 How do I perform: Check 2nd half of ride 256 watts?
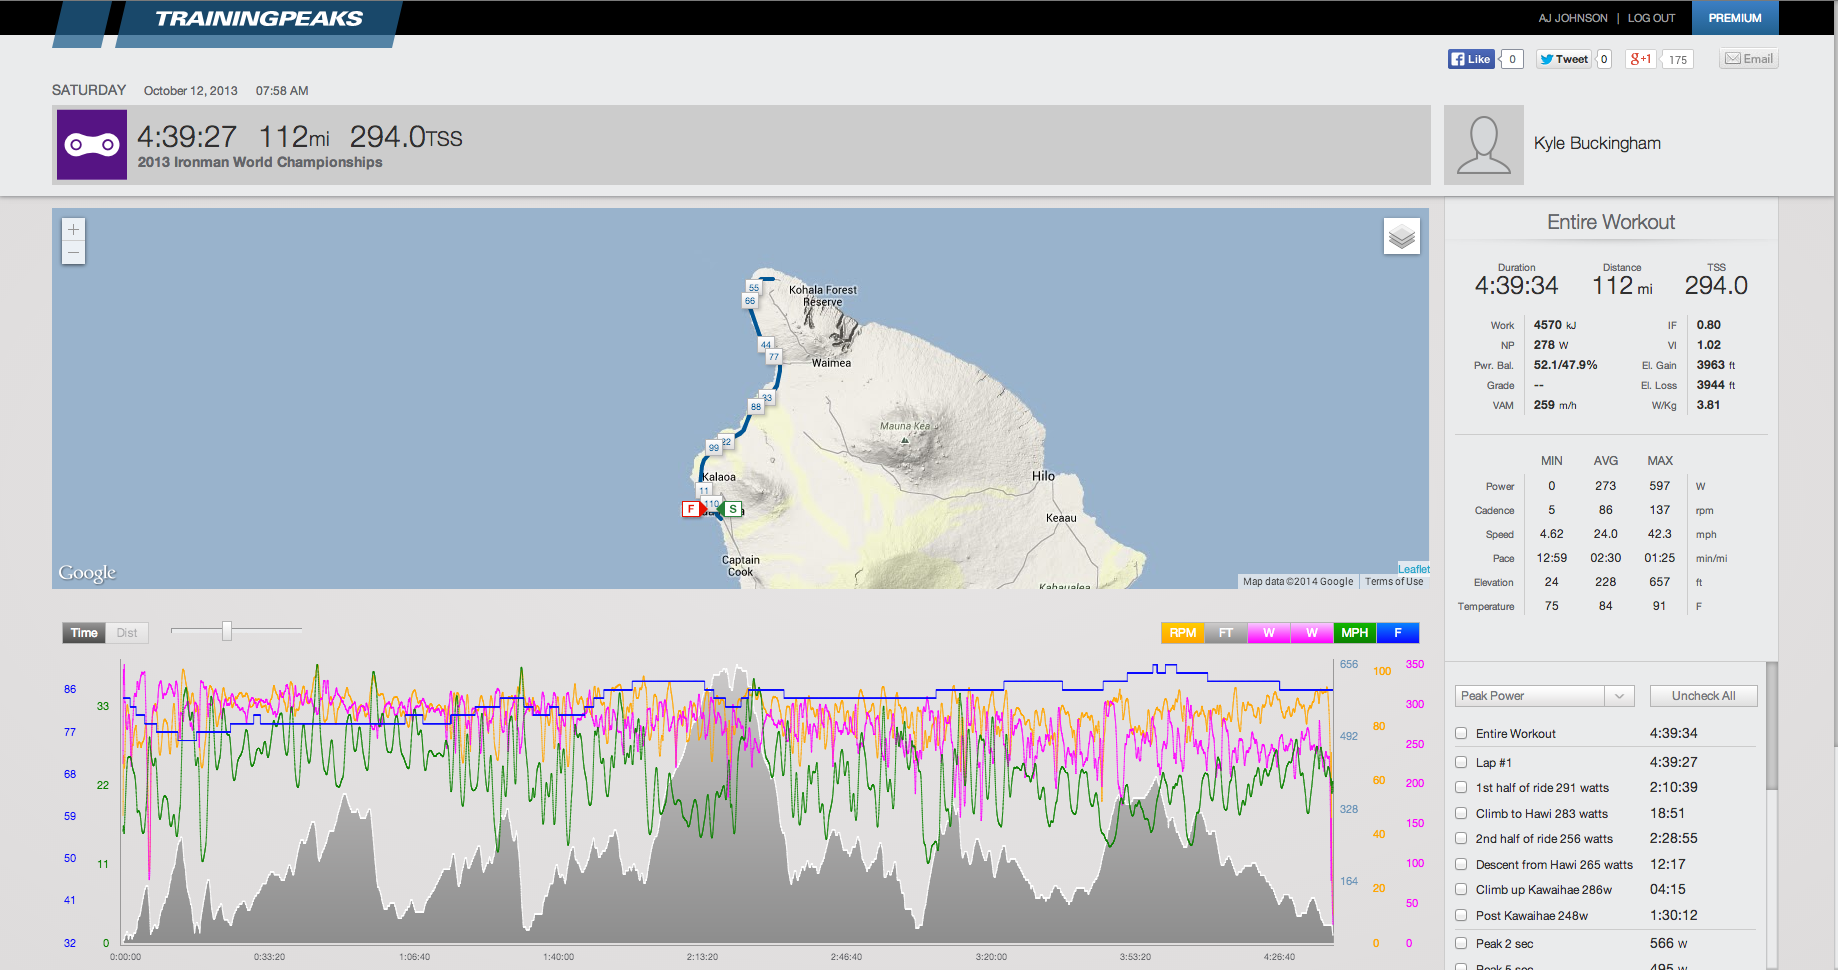[x=1461, y=838]
